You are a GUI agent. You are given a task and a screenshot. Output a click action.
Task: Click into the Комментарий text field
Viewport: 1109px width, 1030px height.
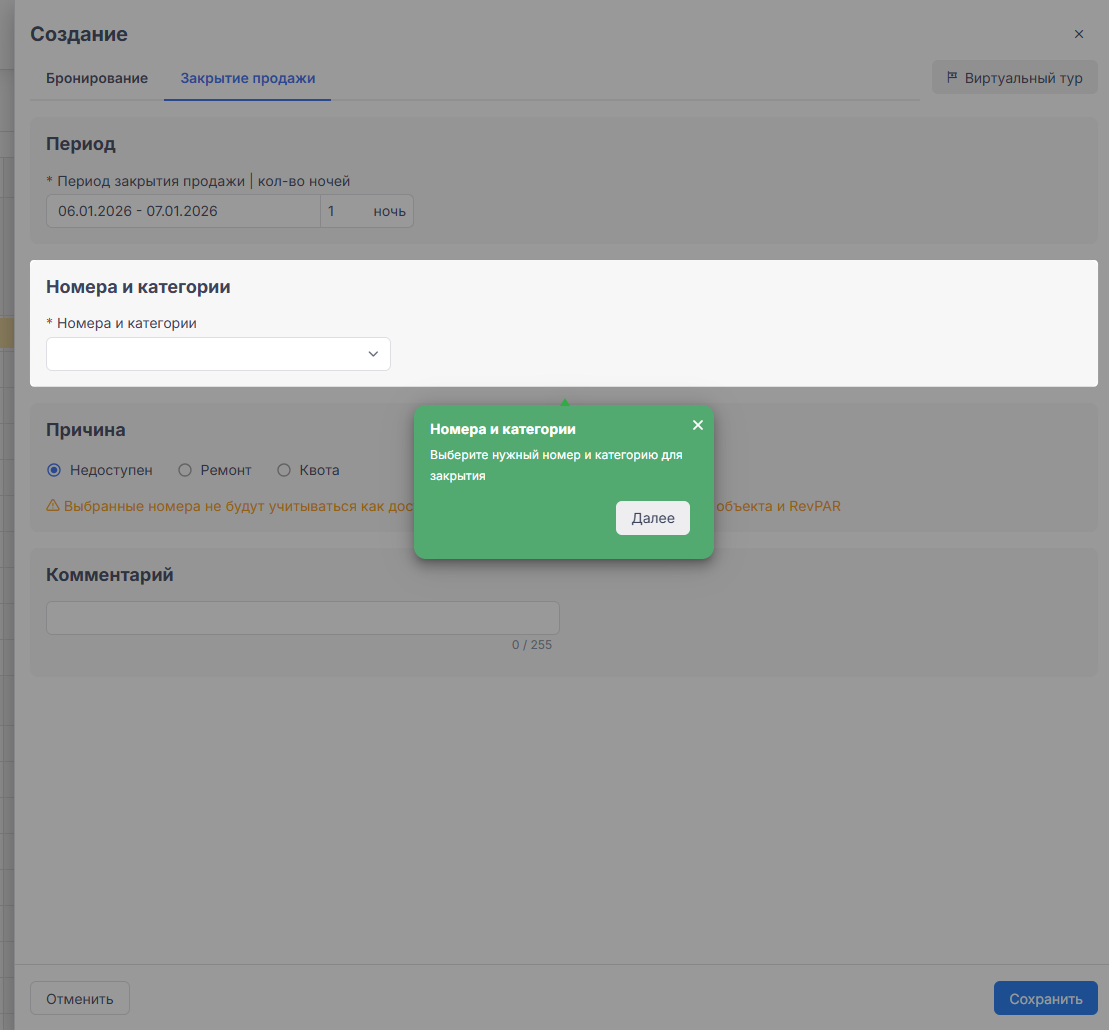(x=302, y=618)
